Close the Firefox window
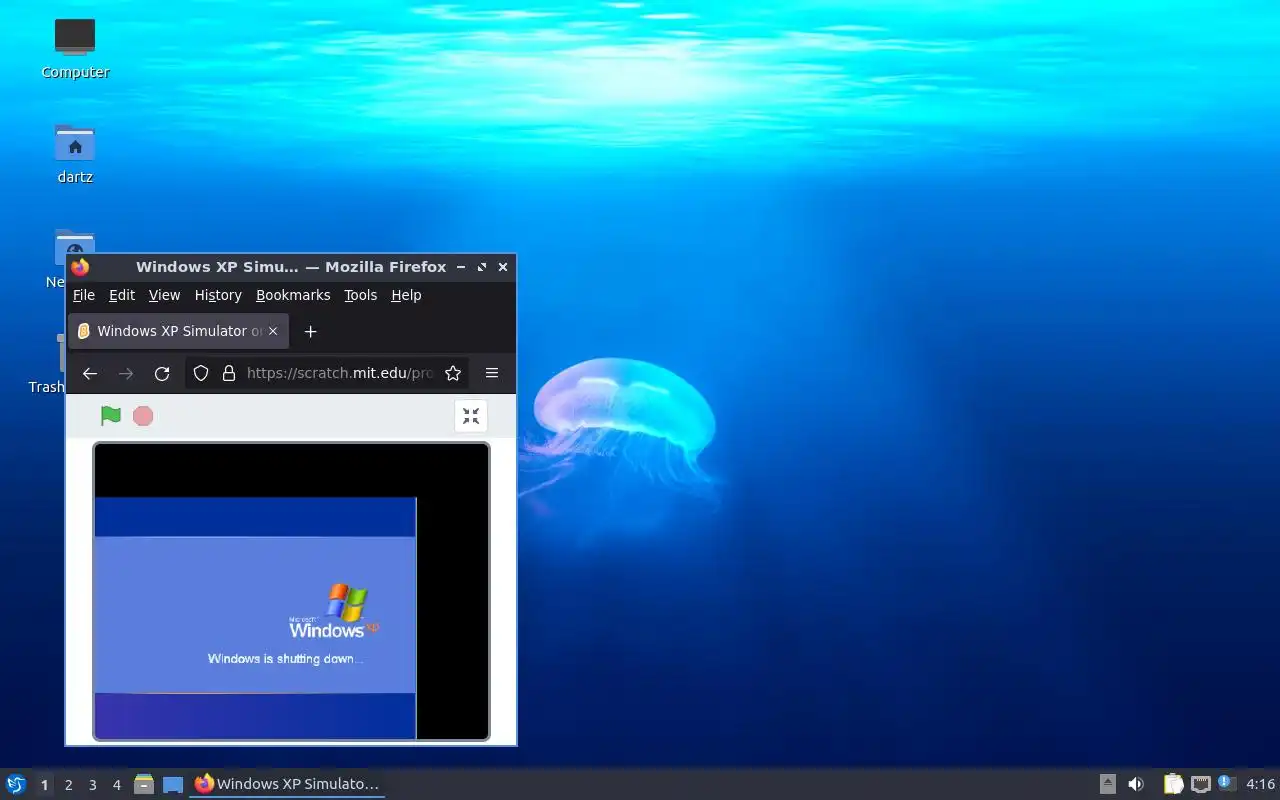1280x800 pixels. 503,267
